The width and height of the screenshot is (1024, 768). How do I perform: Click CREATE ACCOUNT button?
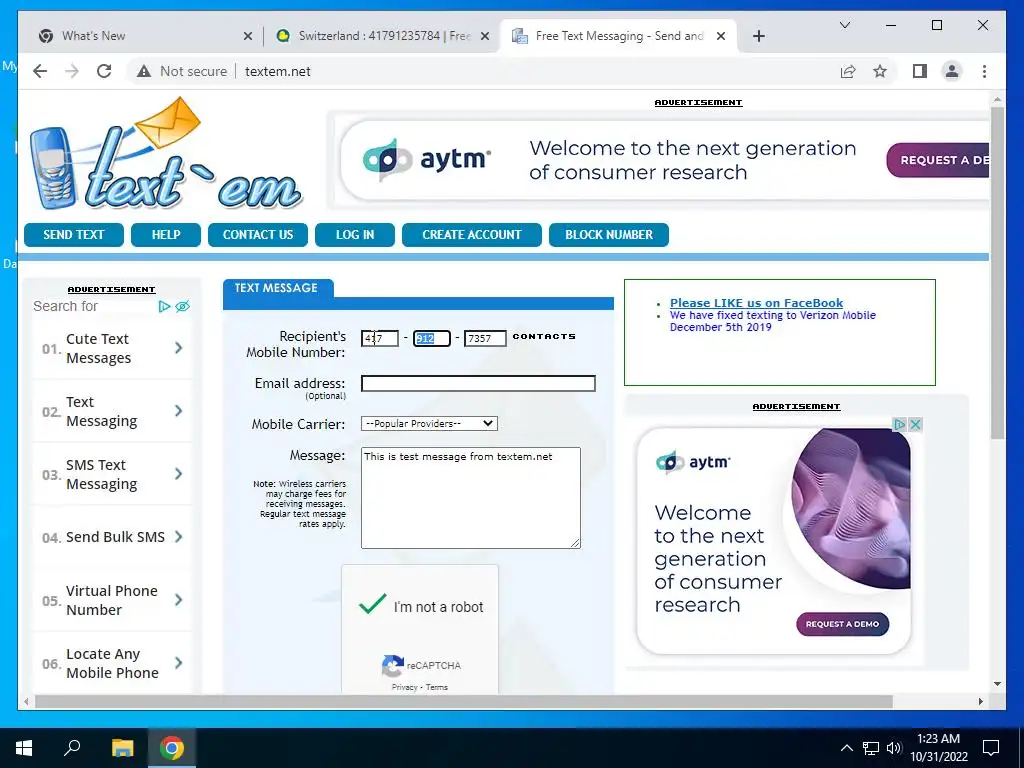[x=472, y=234]
